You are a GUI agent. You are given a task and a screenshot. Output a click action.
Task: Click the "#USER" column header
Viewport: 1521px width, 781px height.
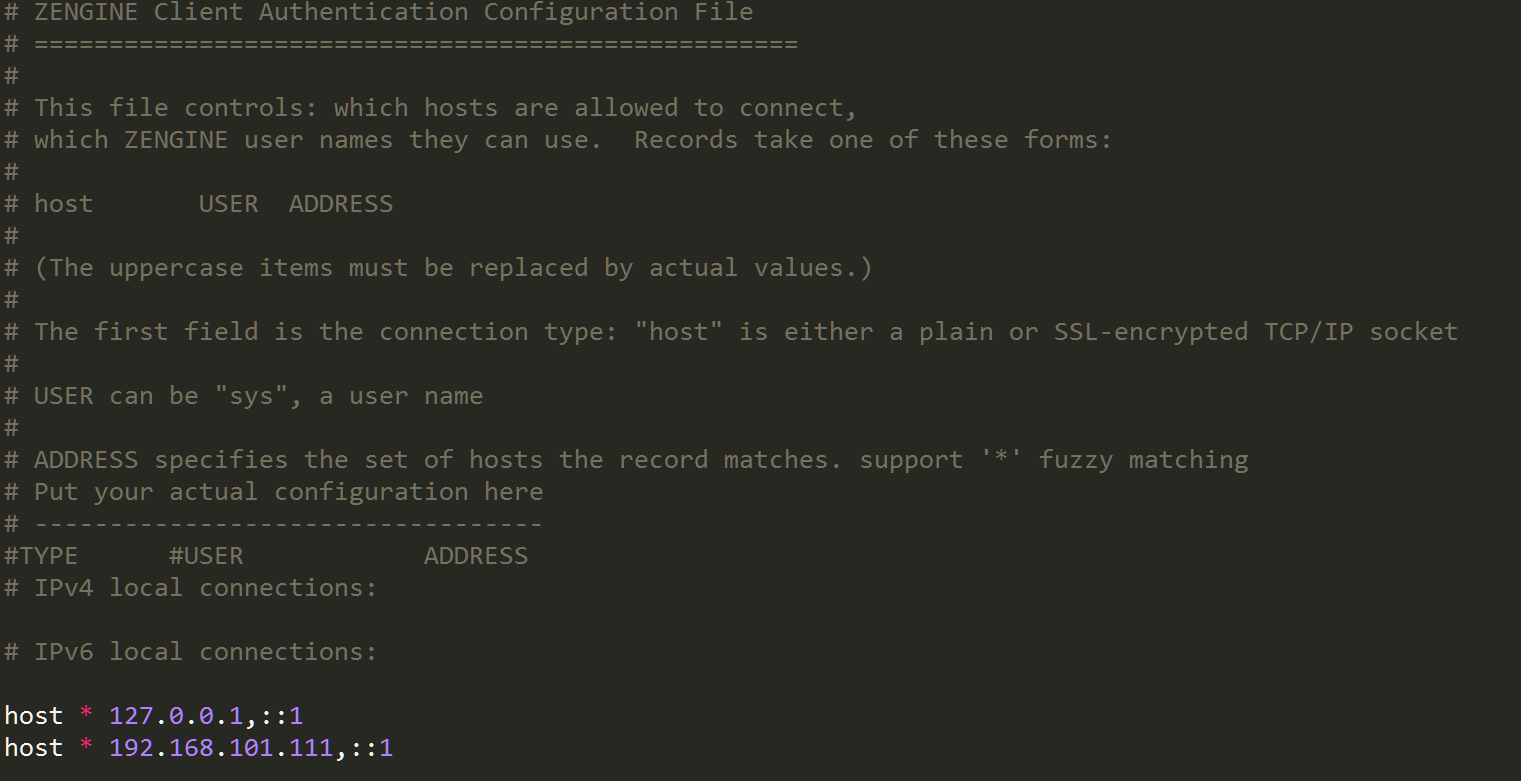coord(206,556)
